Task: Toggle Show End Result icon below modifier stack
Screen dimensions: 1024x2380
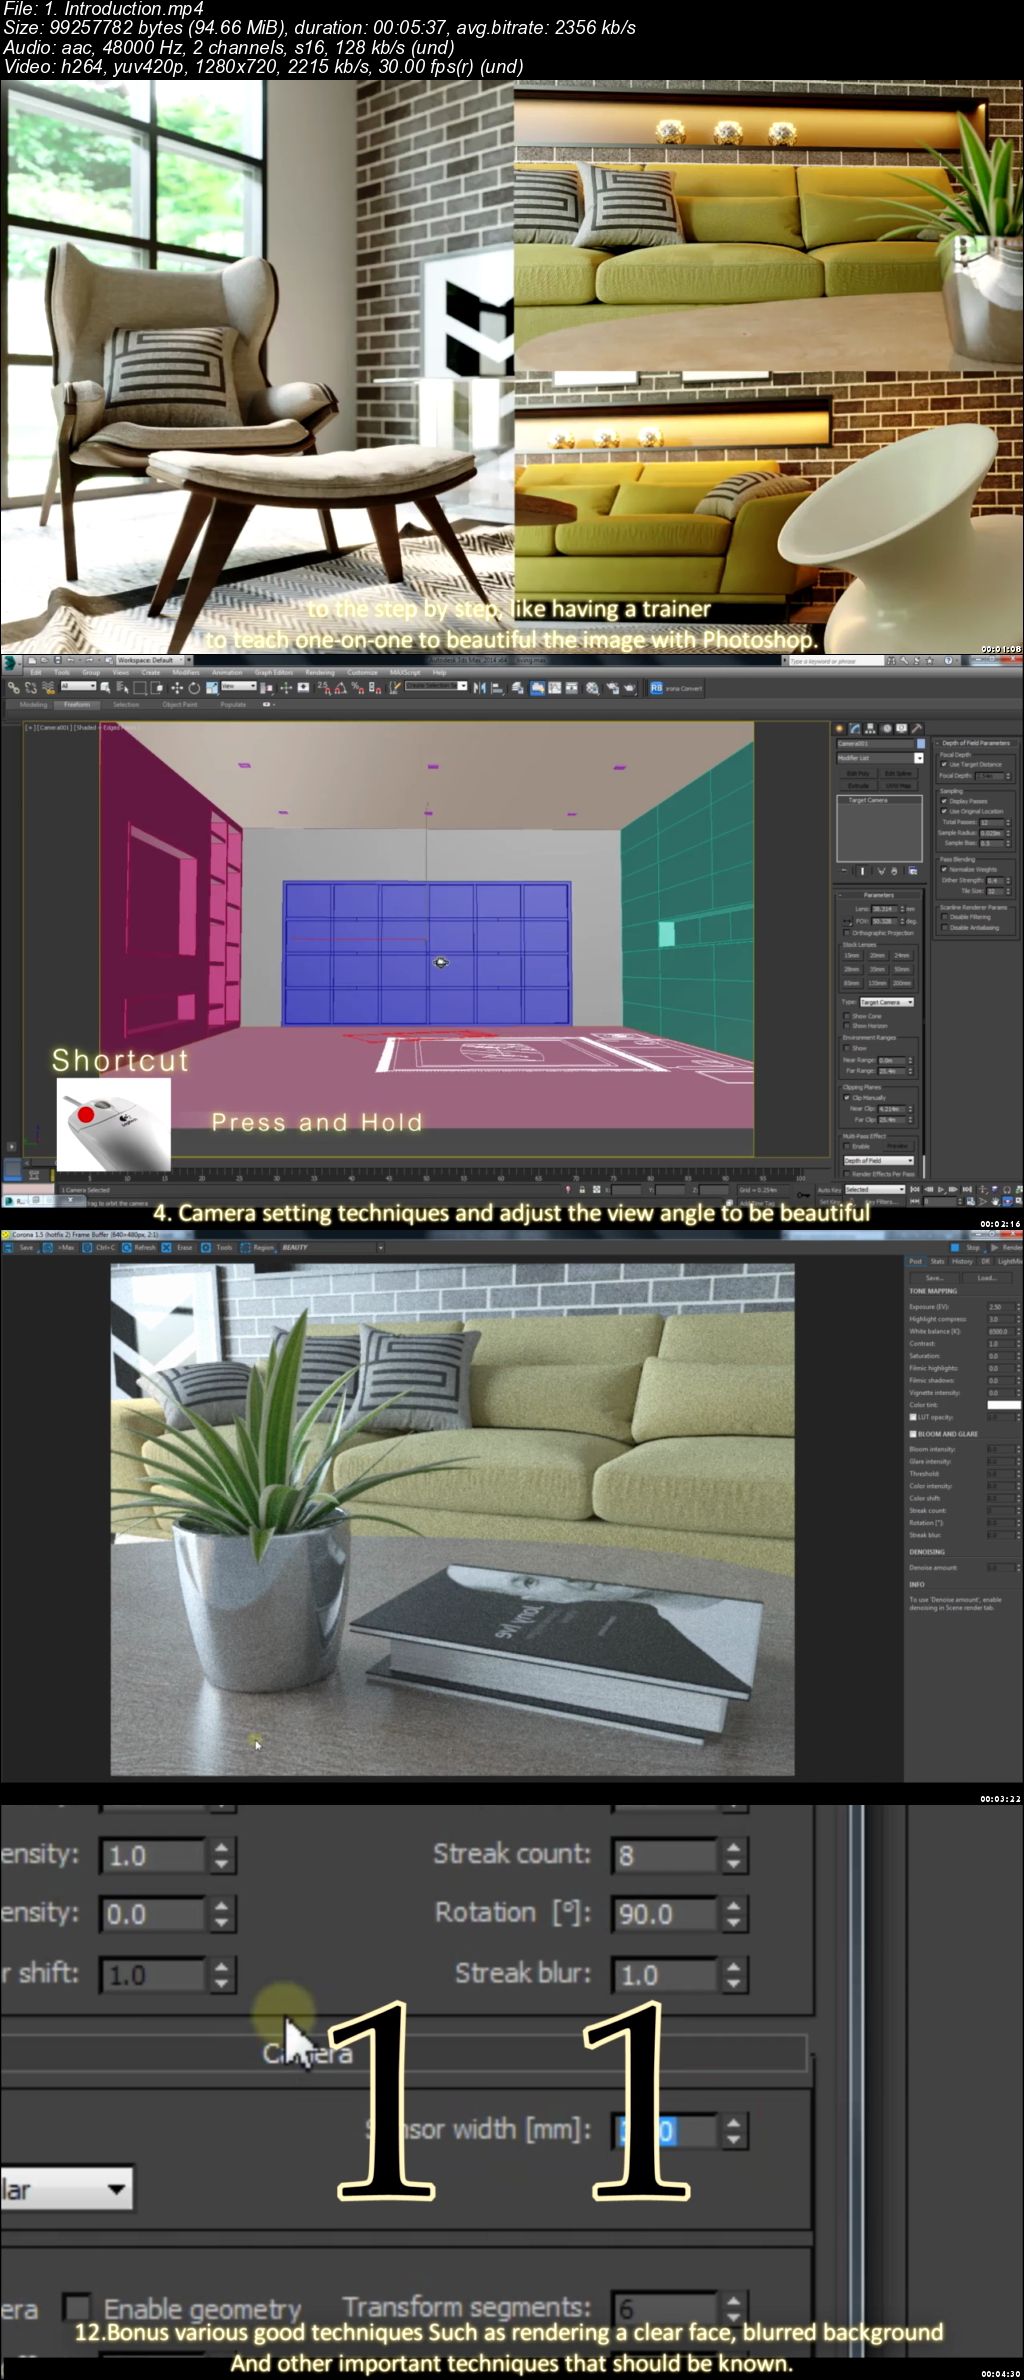Action: 862,871
